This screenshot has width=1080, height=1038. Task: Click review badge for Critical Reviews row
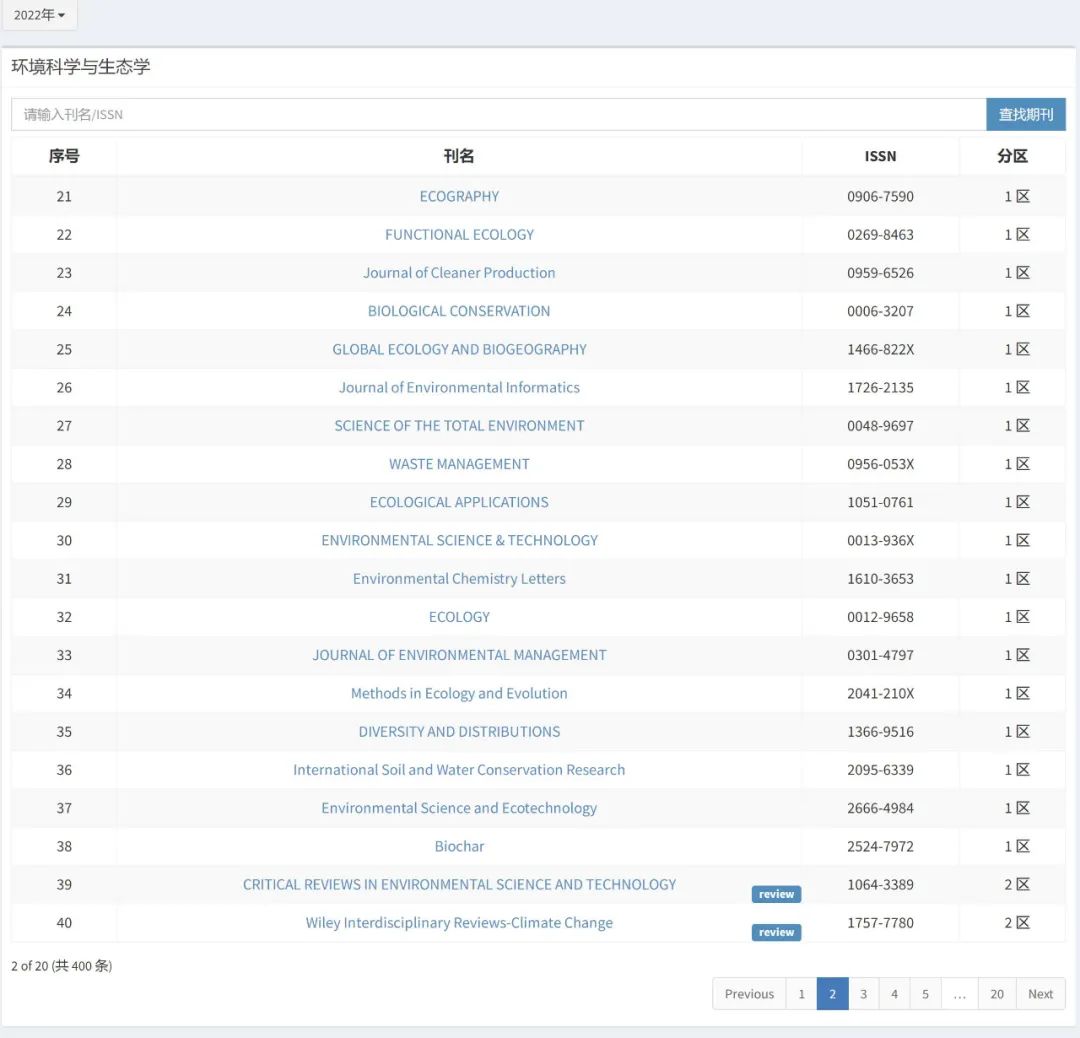coord(776,894)
